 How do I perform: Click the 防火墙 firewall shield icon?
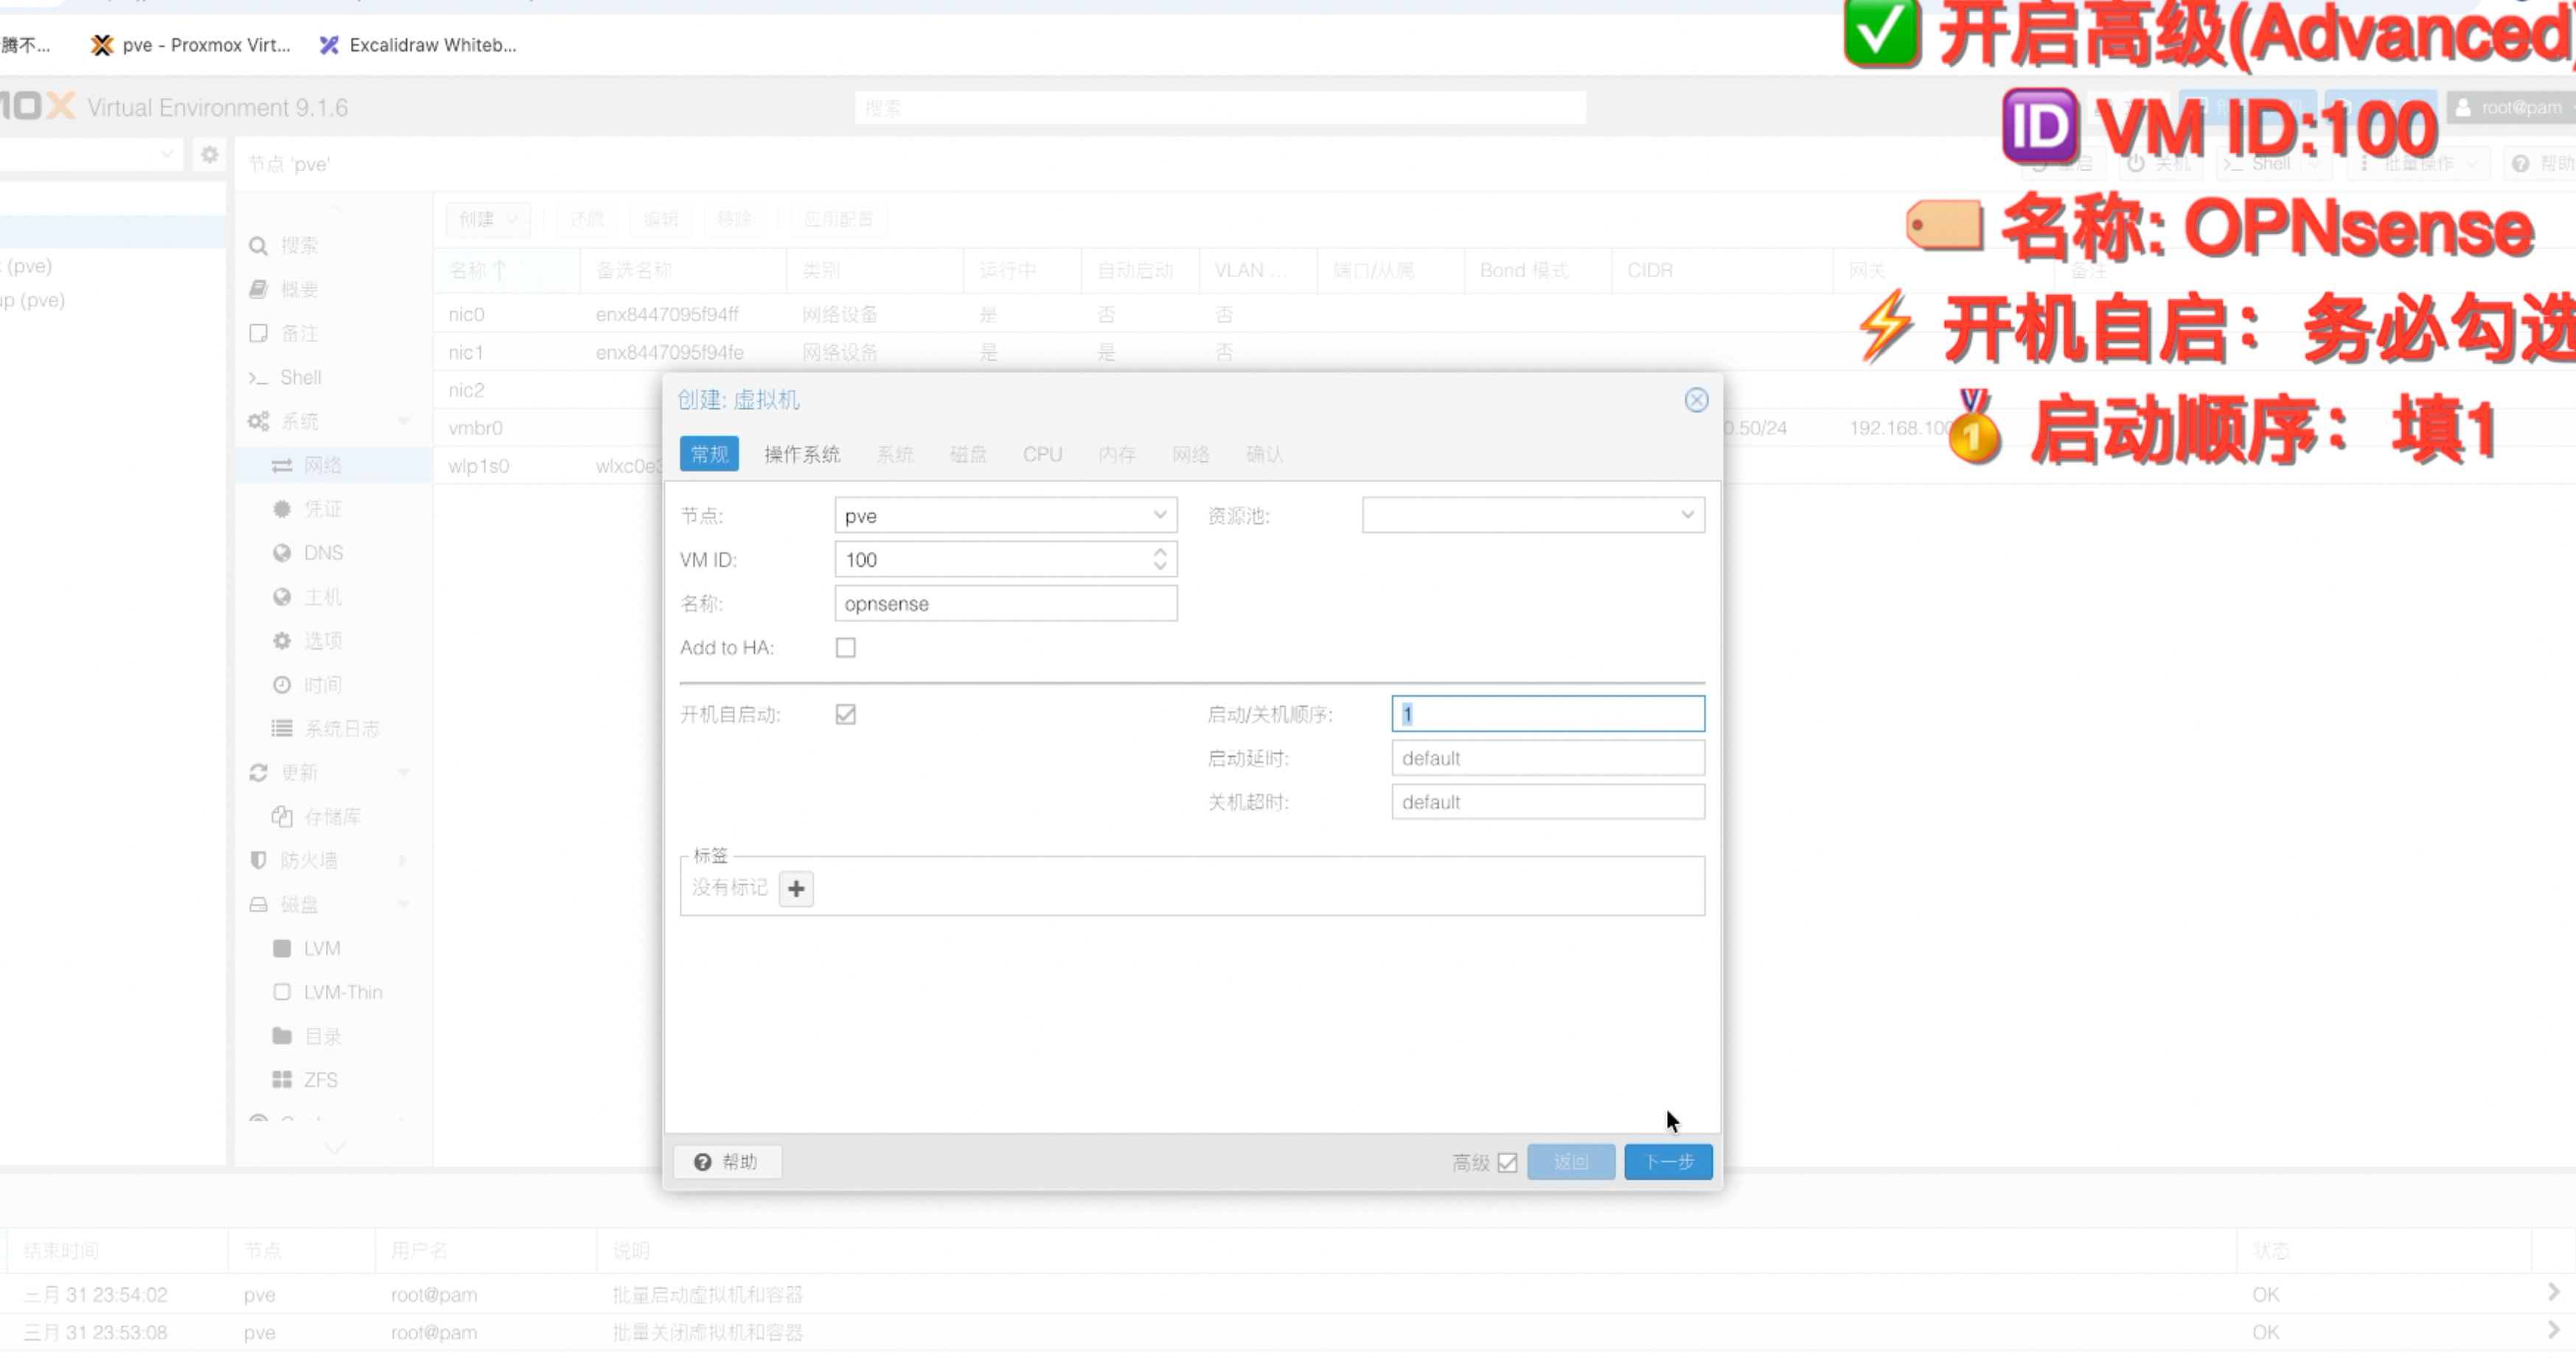[x=258, y=860]
